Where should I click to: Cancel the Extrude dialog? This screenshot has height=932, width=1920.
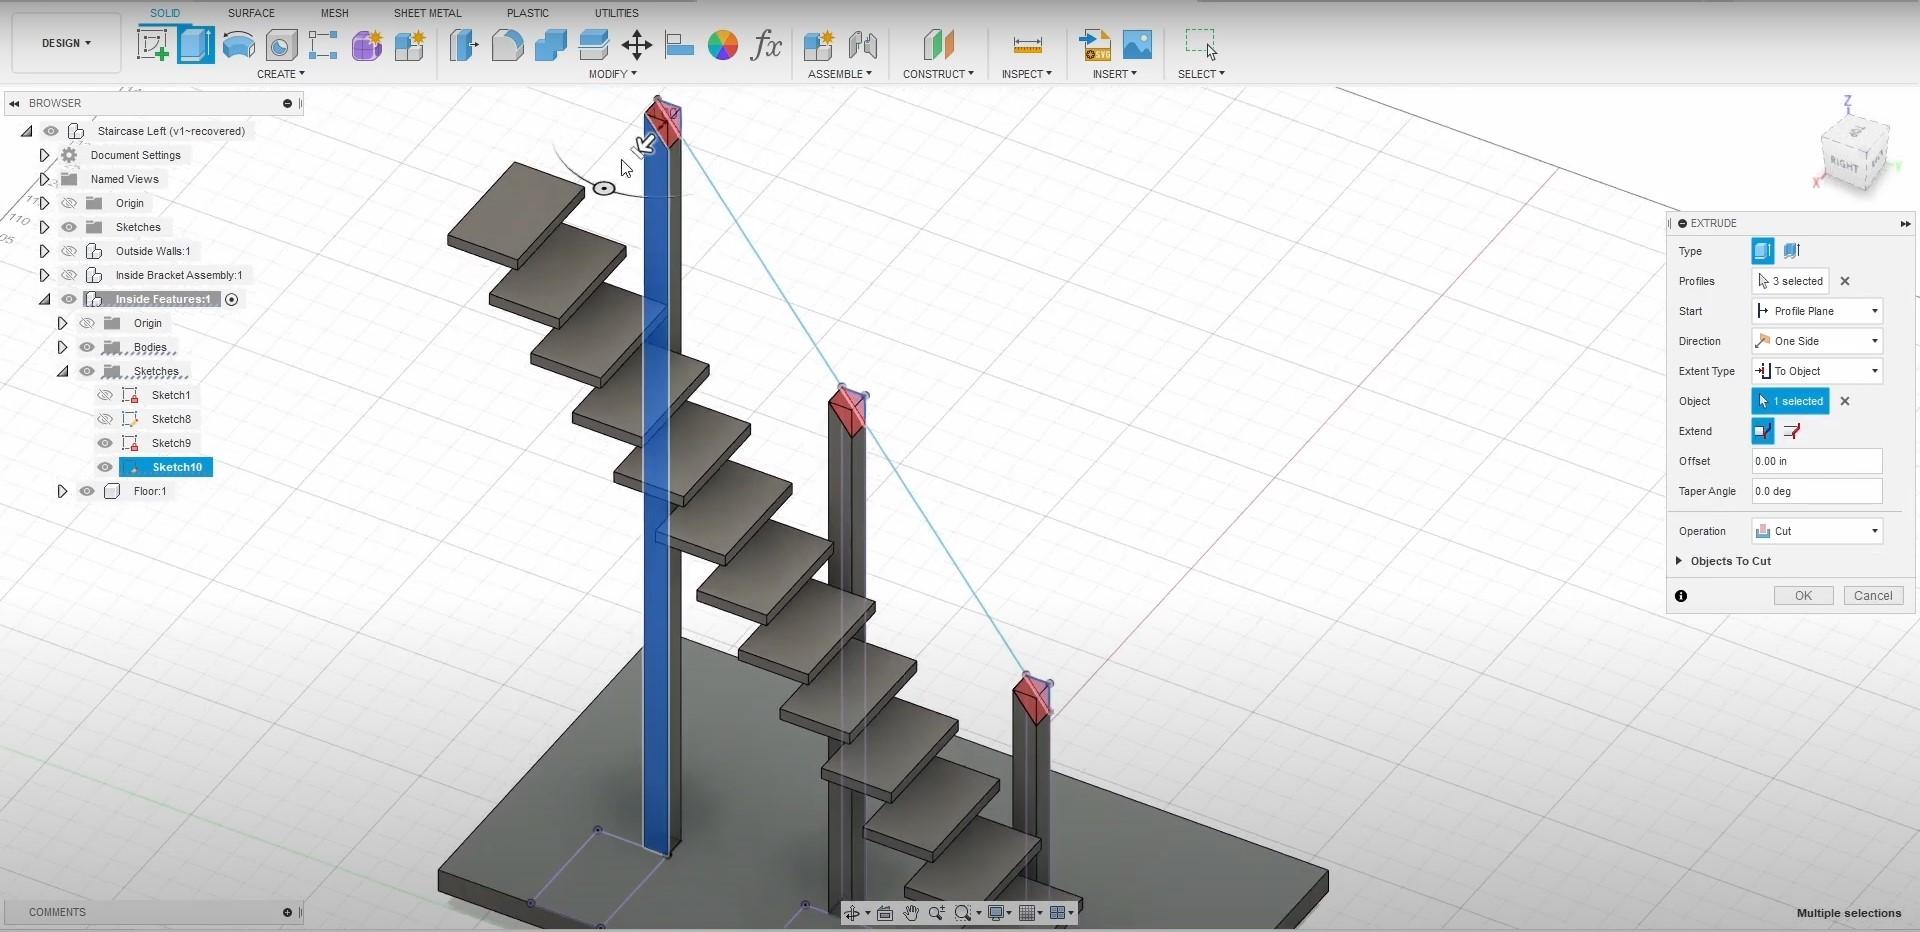click(x=1873, y=596)
